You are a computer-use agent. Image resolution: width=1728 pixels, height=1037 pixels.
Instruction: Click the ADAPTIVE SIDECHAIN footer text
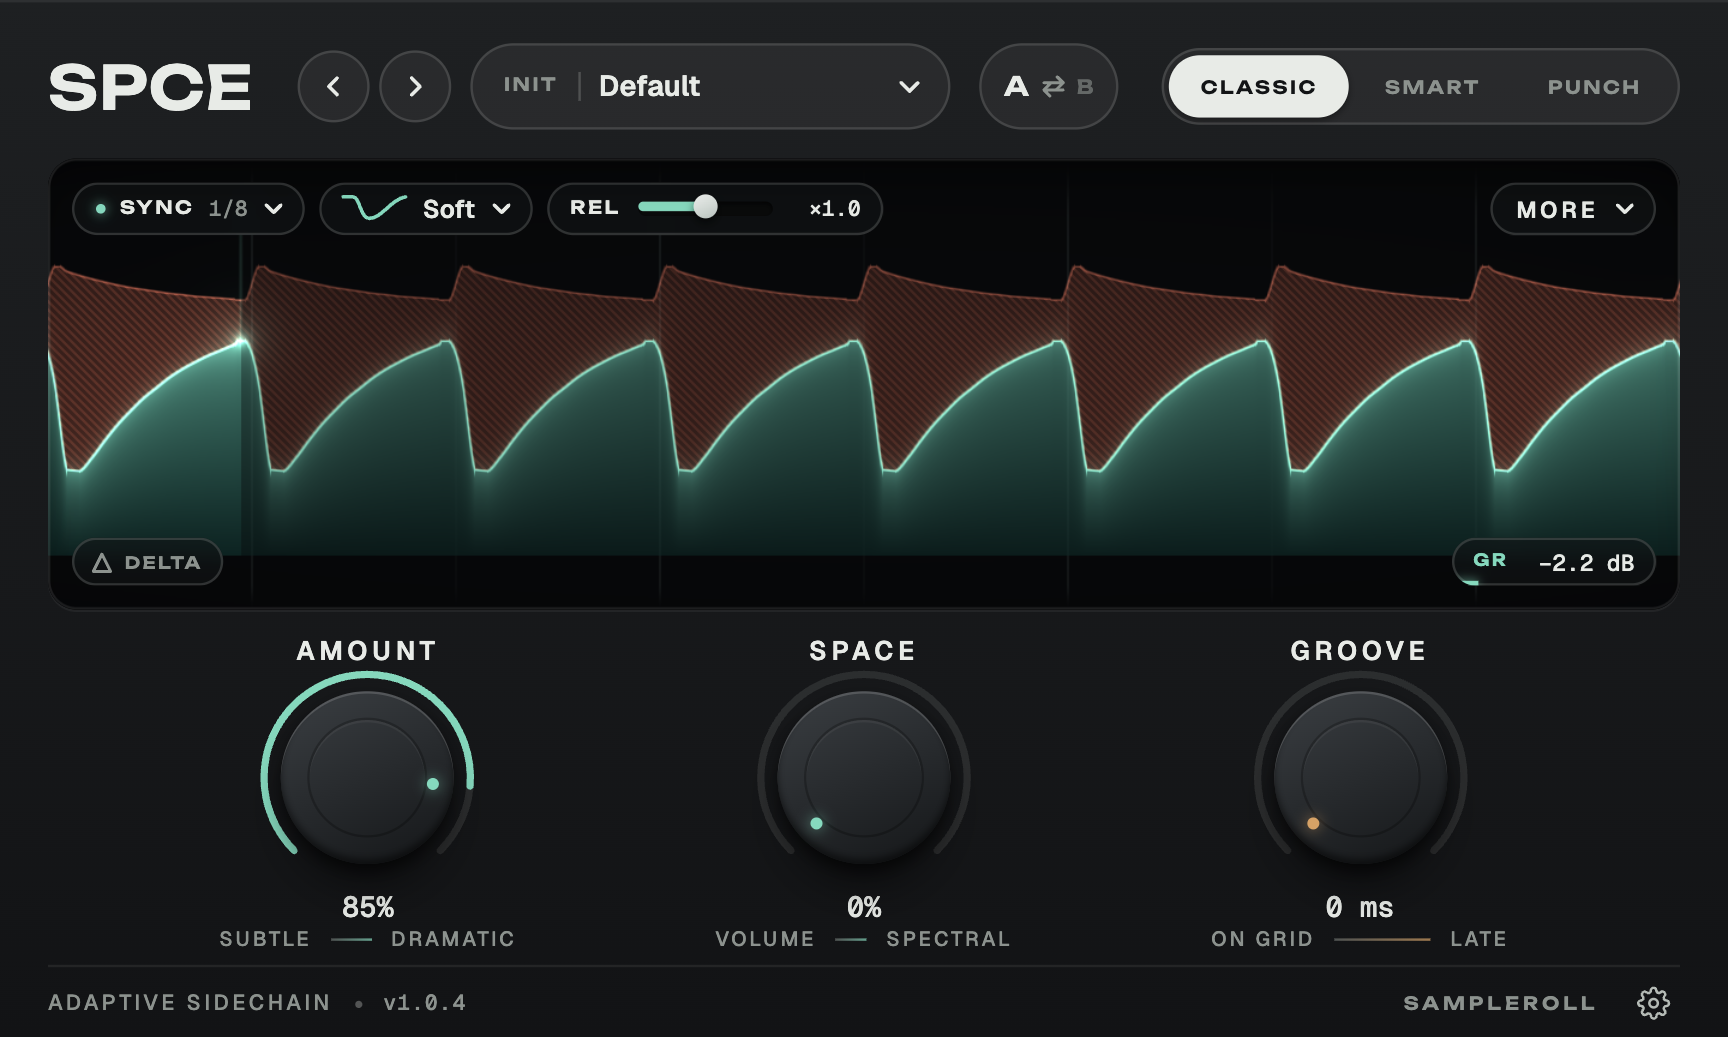click(189, 1002)
